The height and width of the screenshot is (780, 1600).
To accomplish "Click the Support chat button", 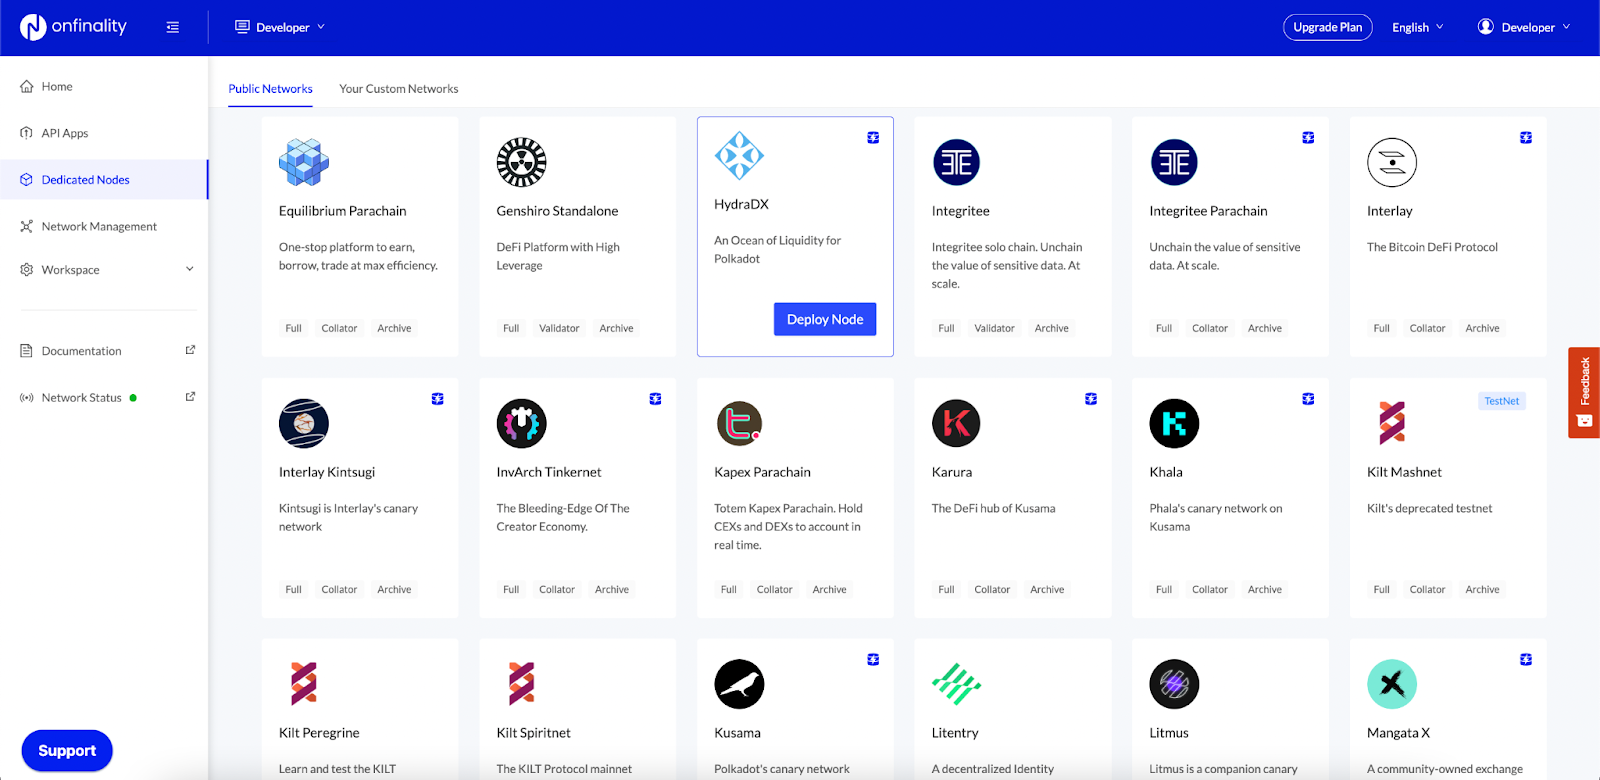I will tap(67, 751).
